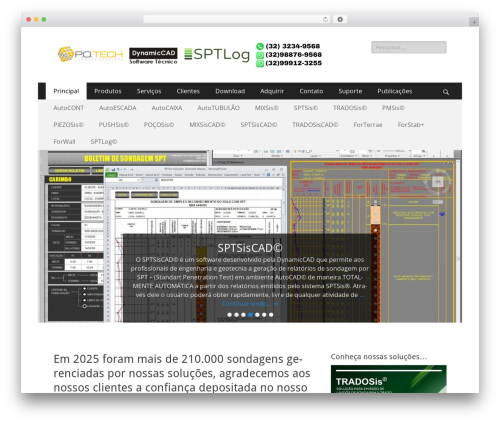Click the POTECH logo
The image size is (500, 423).
(90, 54)
